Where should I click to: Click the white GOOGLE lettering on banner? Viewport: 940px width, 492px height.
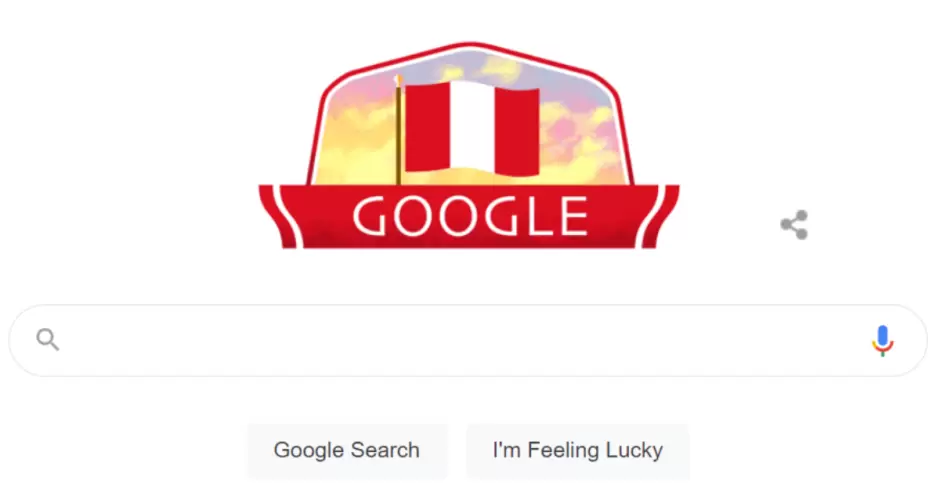point(470,216)
